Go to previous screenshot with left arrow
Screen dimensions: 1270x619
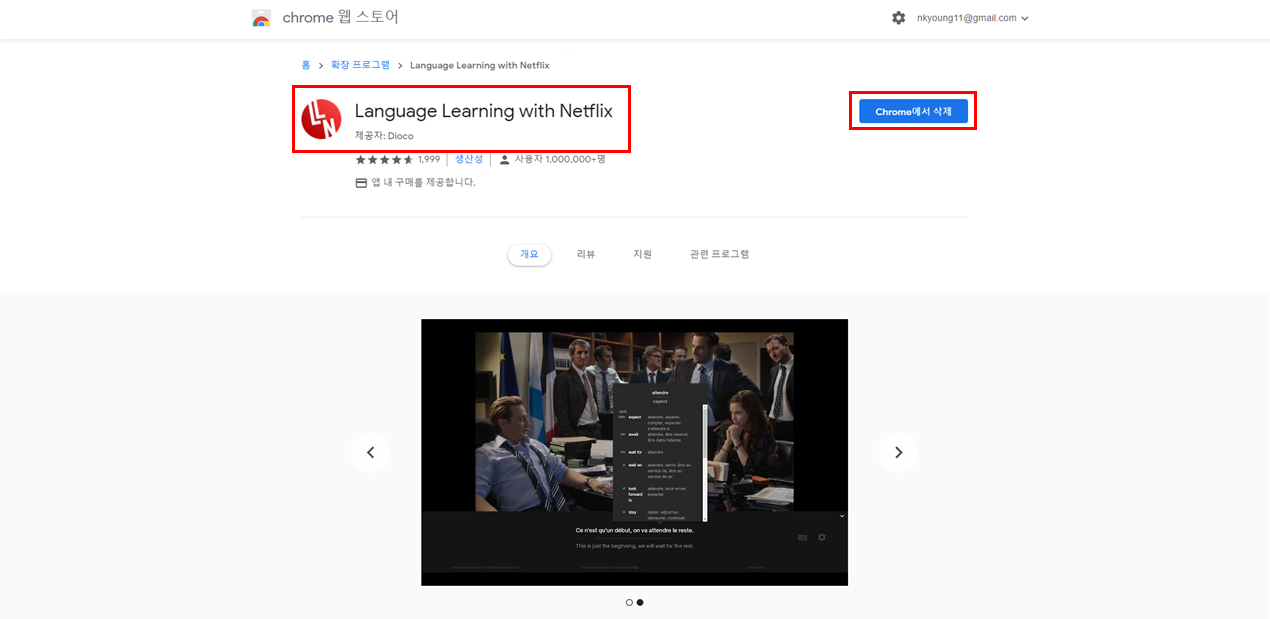(370, 452)
